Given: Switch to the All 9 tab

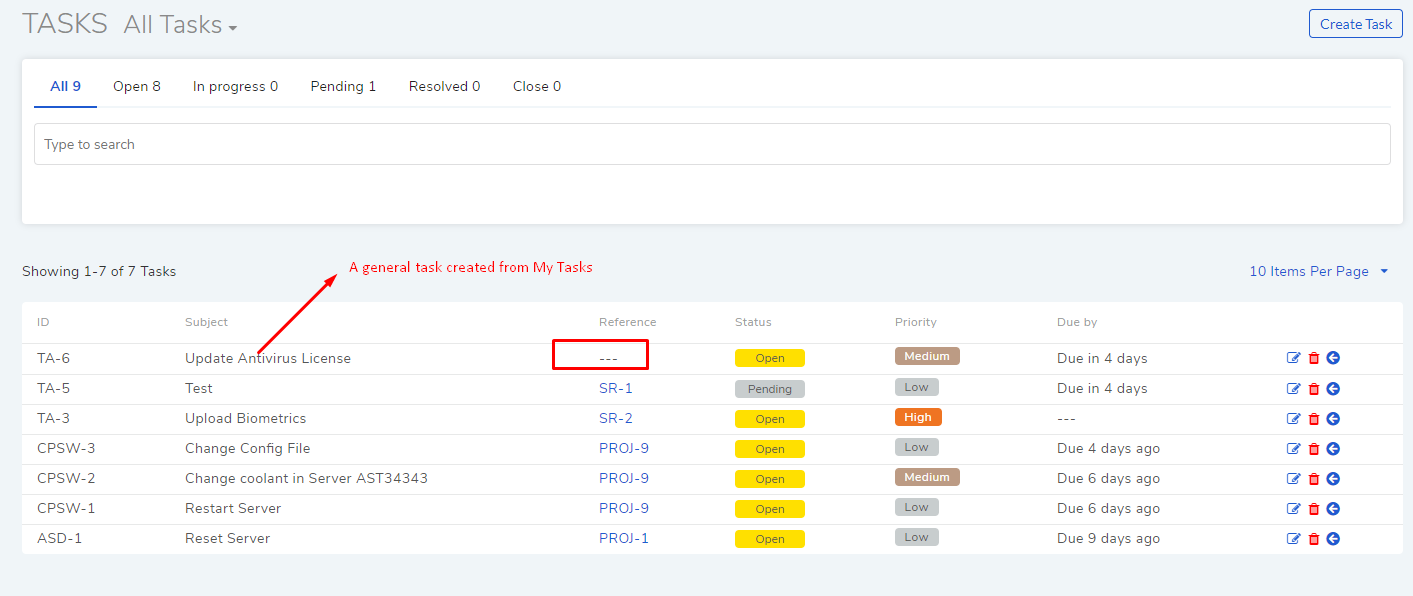Looking at the screenshot, I should tap(65, 86).
